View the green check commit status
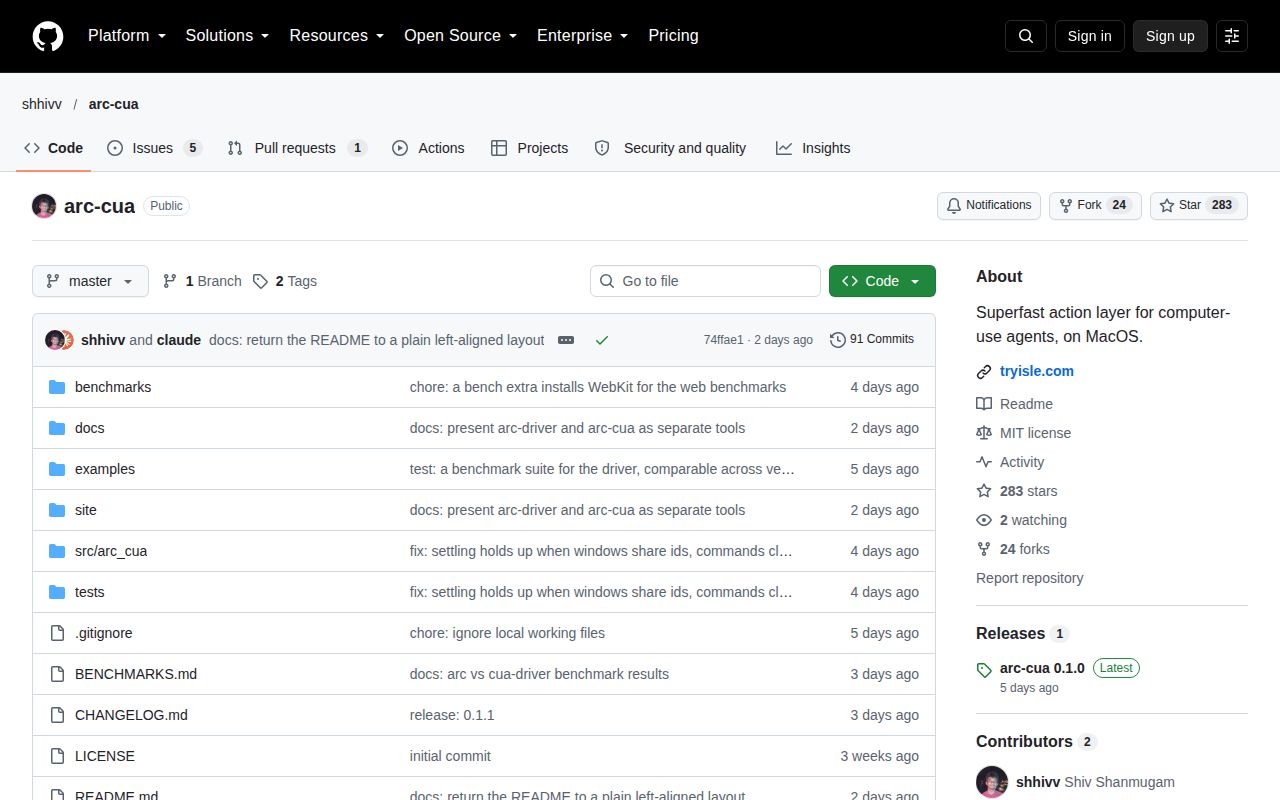Image resolution: width=1280 pixels, height=800 pixels. pos(602,340)
